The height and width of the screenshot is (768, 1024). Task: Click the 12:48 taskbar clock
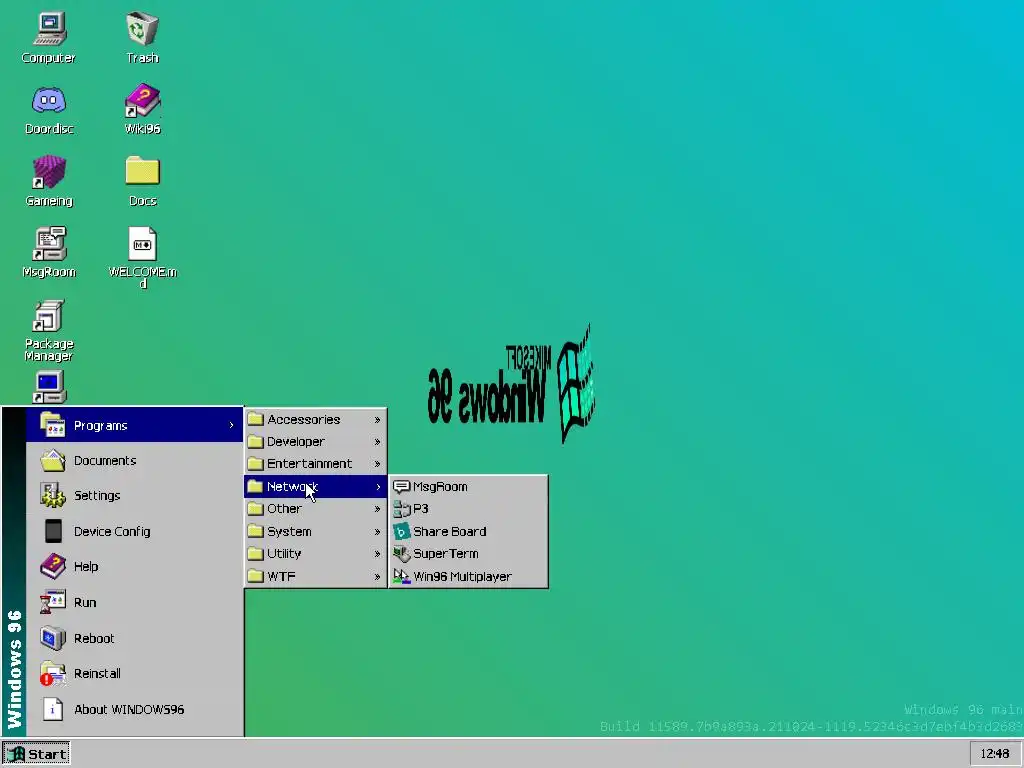pos(995,754)
